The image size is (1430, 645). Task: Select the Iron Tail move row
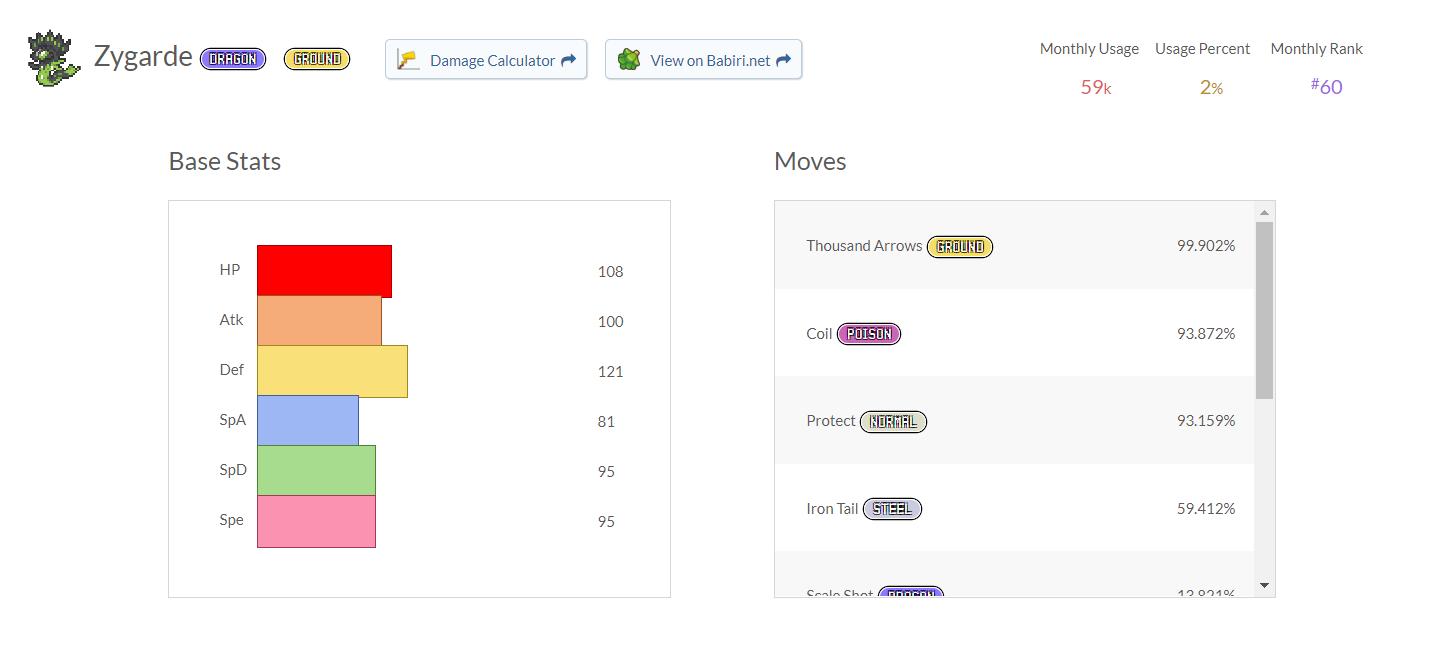click(x=1014, y=509)
